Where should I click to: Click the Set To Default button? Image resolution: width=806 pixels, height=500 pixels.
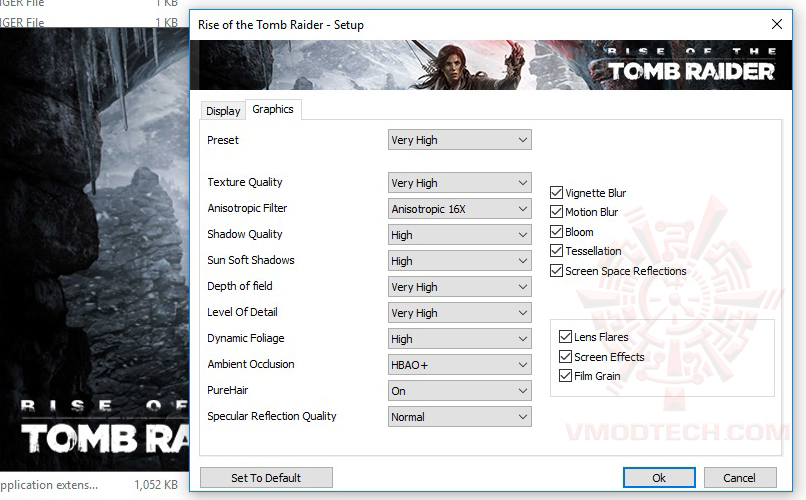(x=266, y=477)
